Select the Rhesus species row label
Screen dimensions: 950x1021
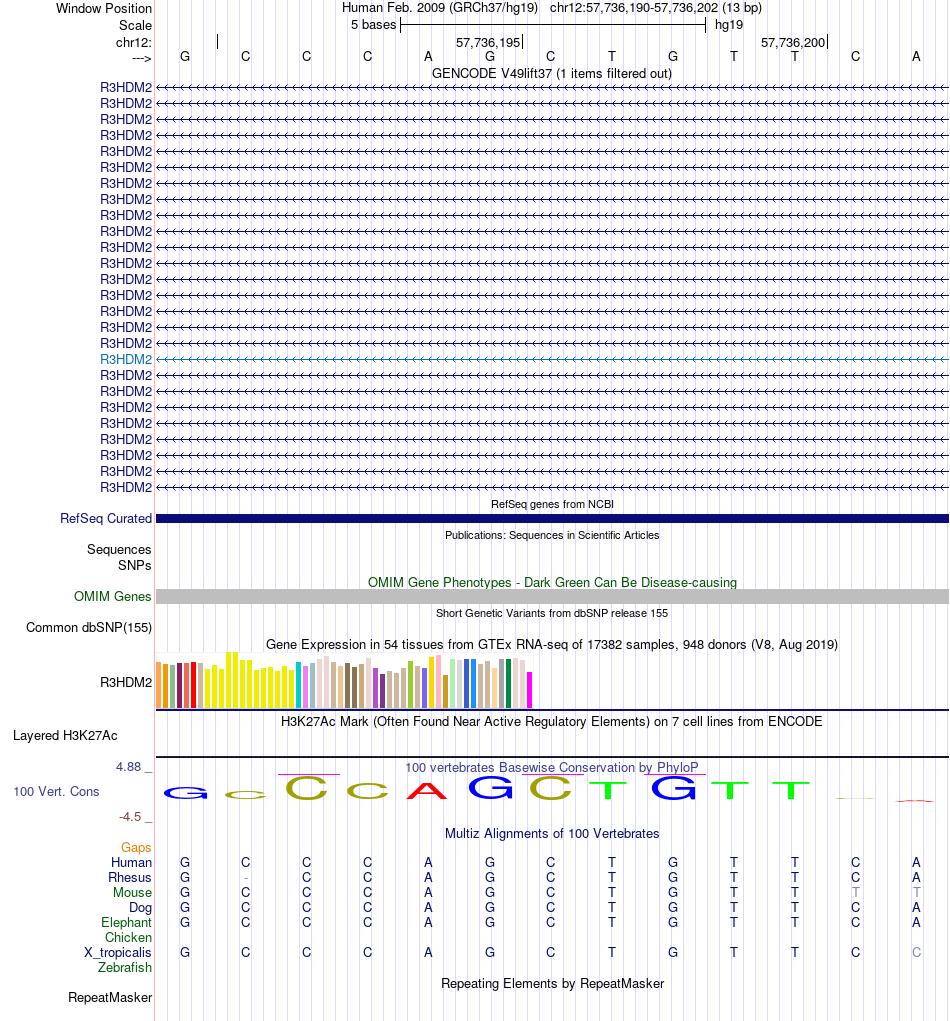[130, 878]
